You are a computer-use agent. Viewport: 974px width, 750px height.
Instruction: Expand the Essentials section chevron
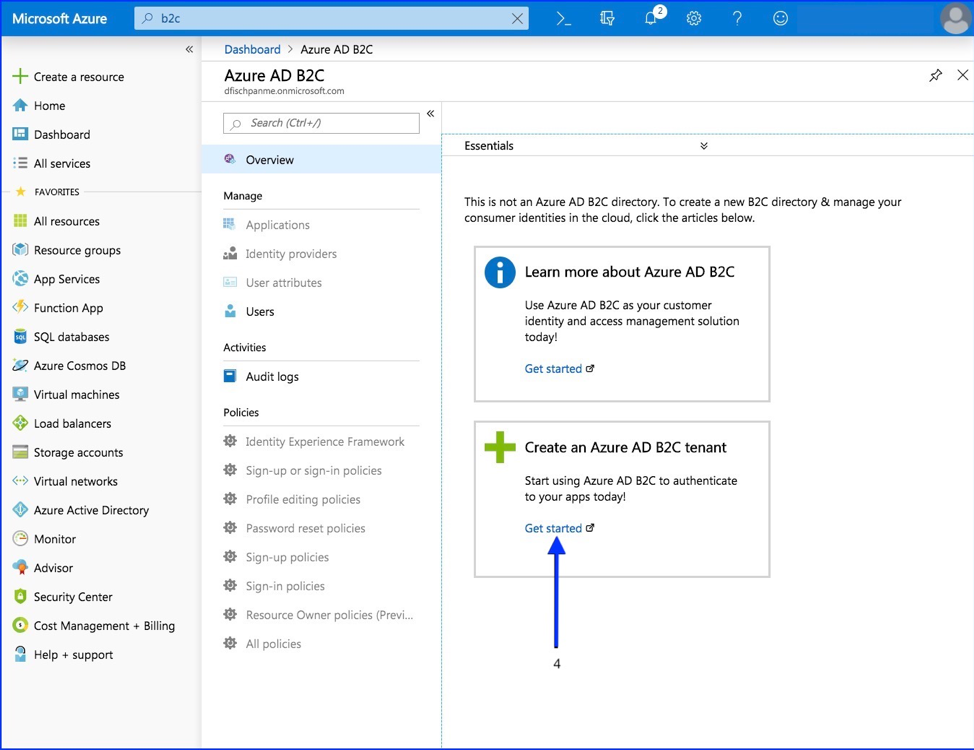pyautogui.click(x=703, y=145)
